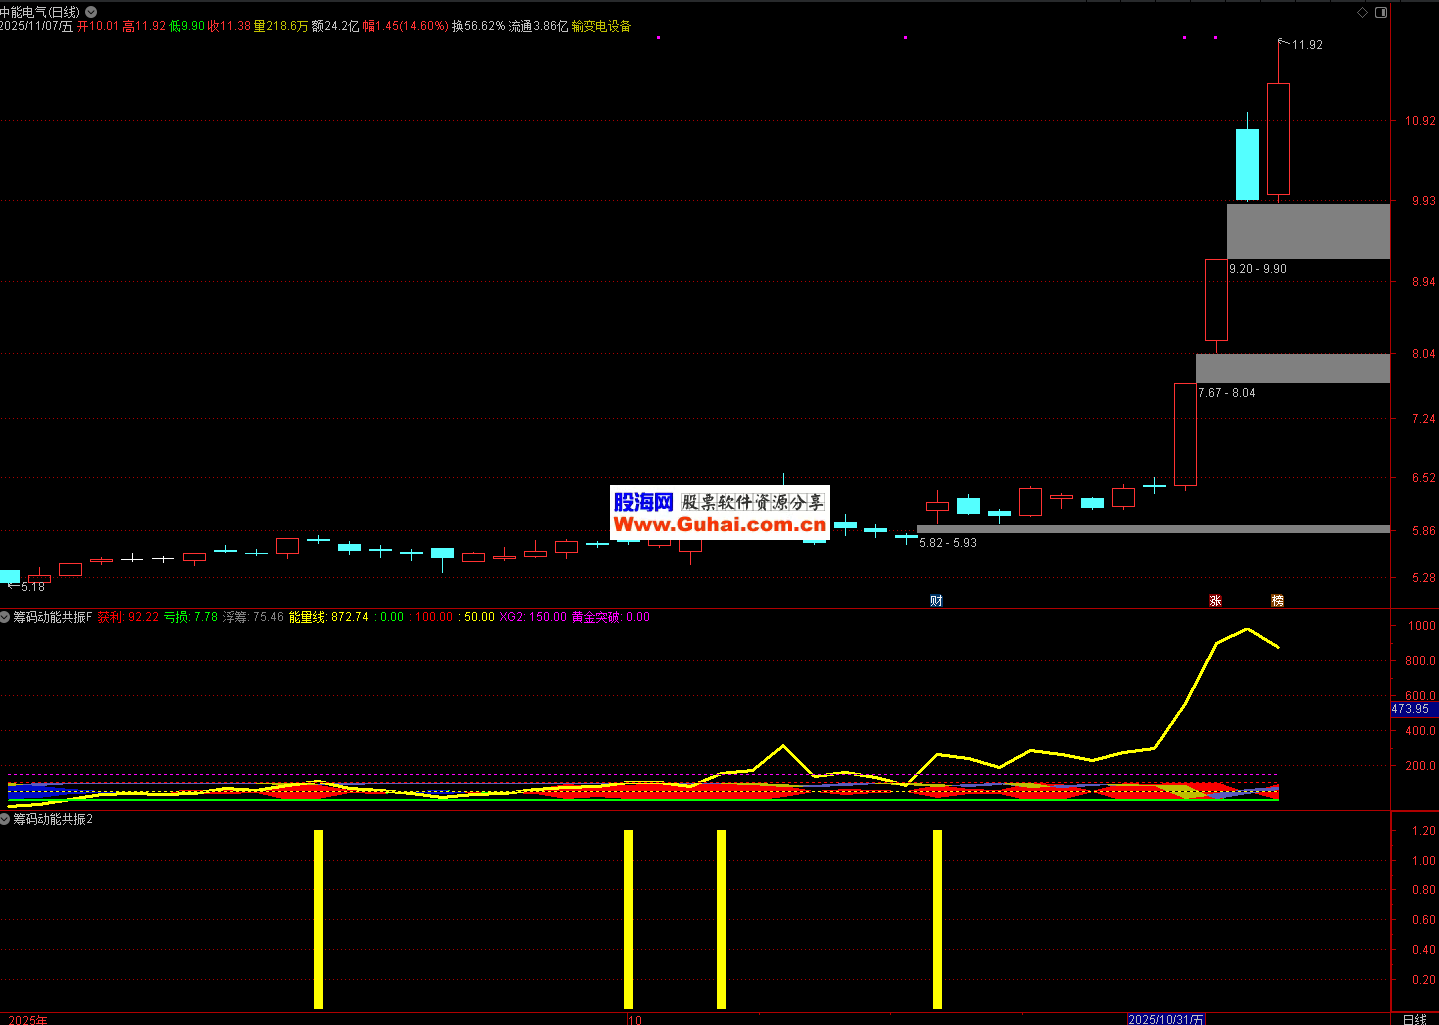Select the 2025/10/31 date marker on timeline
The width and height of the screenshot is (1439, 1025).
(1166, 1019)
